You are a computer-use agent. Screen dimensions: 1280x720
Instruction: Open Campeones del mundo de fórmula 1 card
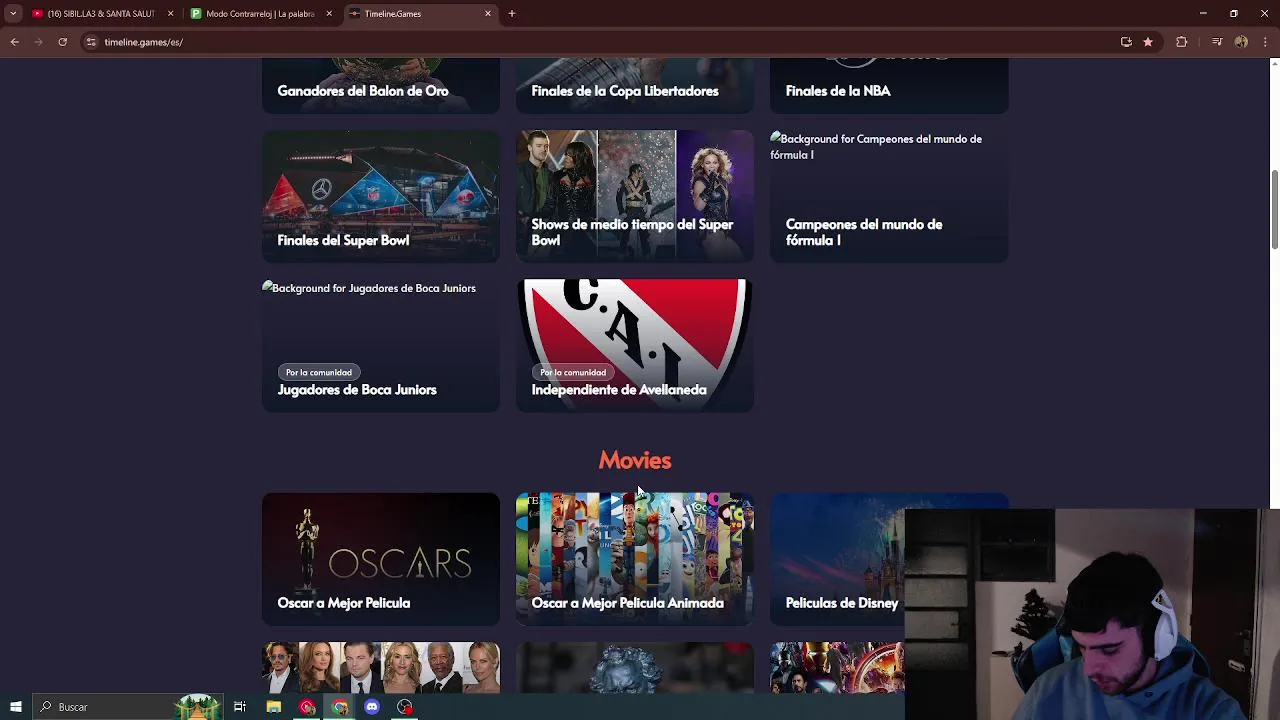[x=889, y=196]
